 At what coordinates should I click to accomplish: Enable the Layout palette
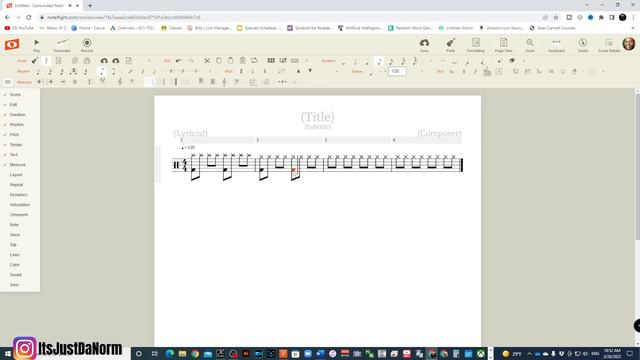tap(16, 175)
